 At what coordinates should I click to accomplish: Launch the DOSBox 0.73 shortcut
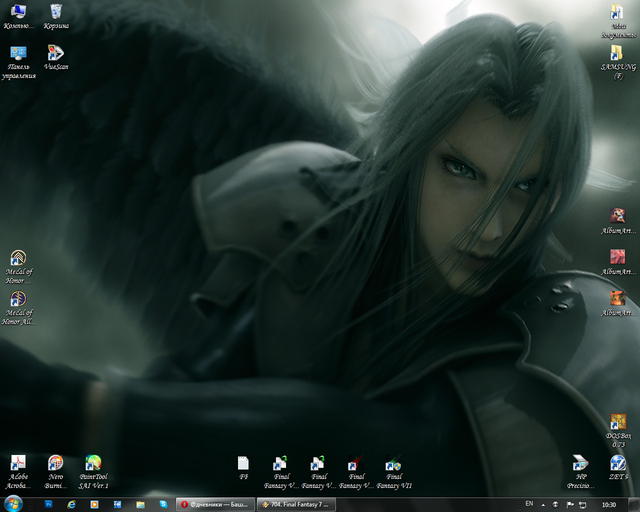(x=618, y=430)
